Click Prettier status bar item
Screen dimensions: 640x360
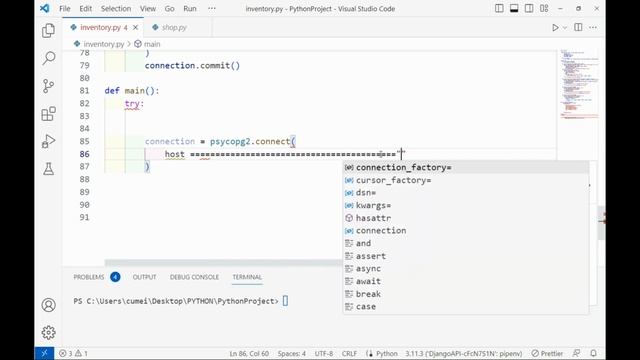click(547, 353)
